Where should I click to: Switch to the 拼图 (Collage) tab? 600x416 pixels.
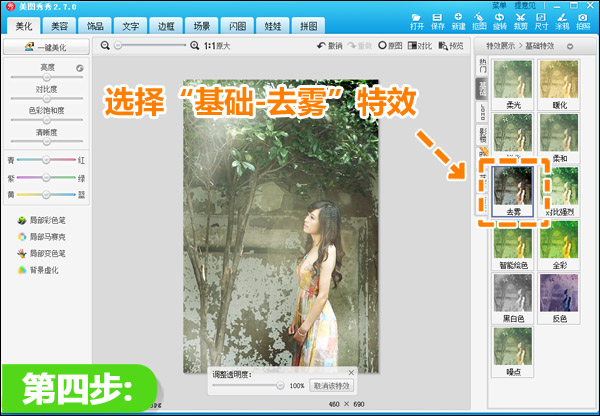[x=310, y=23]
